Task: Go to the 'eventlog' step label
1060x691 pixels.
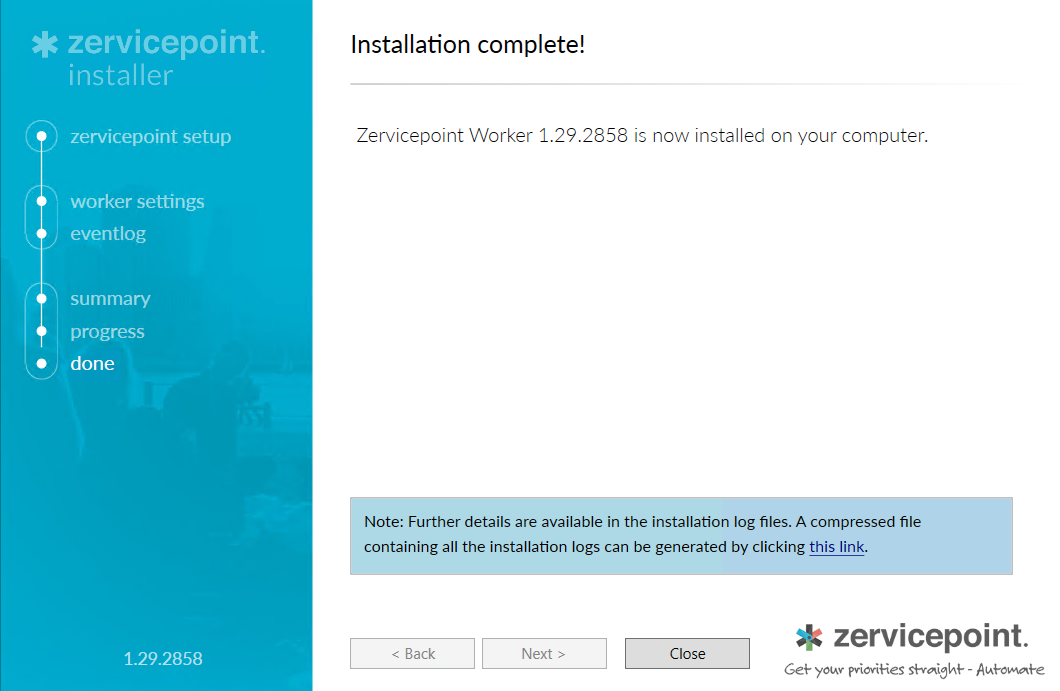Action: click(x=108, y=234)
